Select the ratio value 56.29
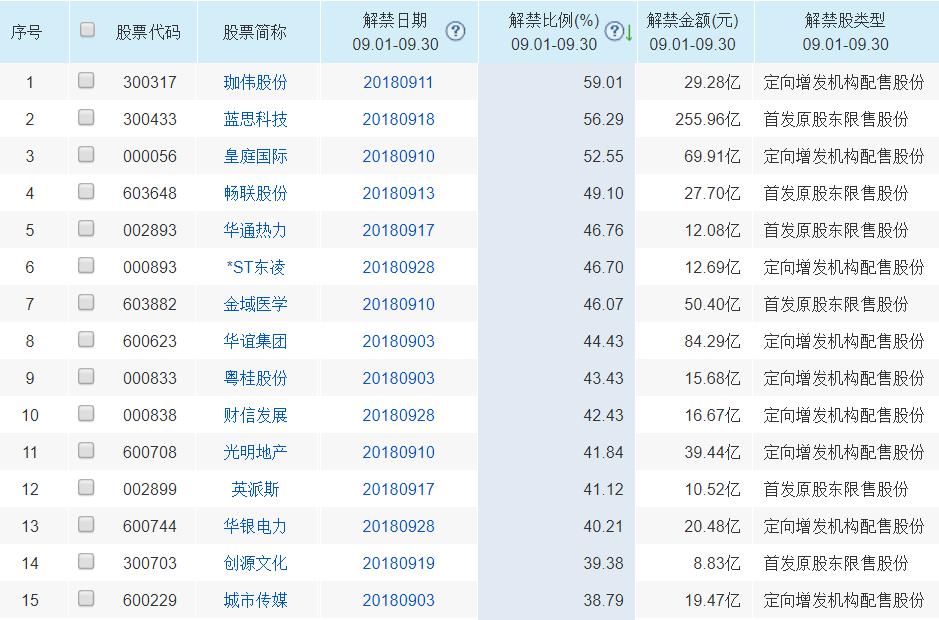This screenshot has width=939, height=620. pyautogui.click(x=603, y=119)
